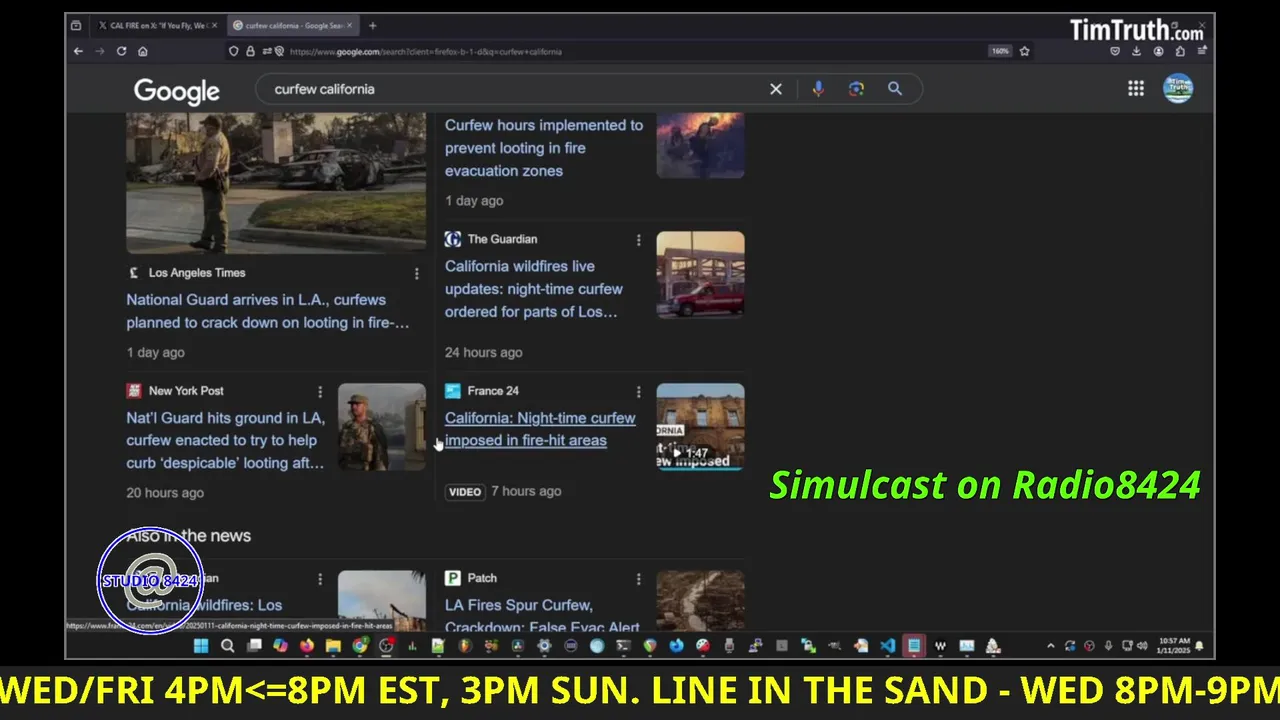Open Firefox View icon left of the tabs
The image size is (1280, 720).
pos(76,25)
